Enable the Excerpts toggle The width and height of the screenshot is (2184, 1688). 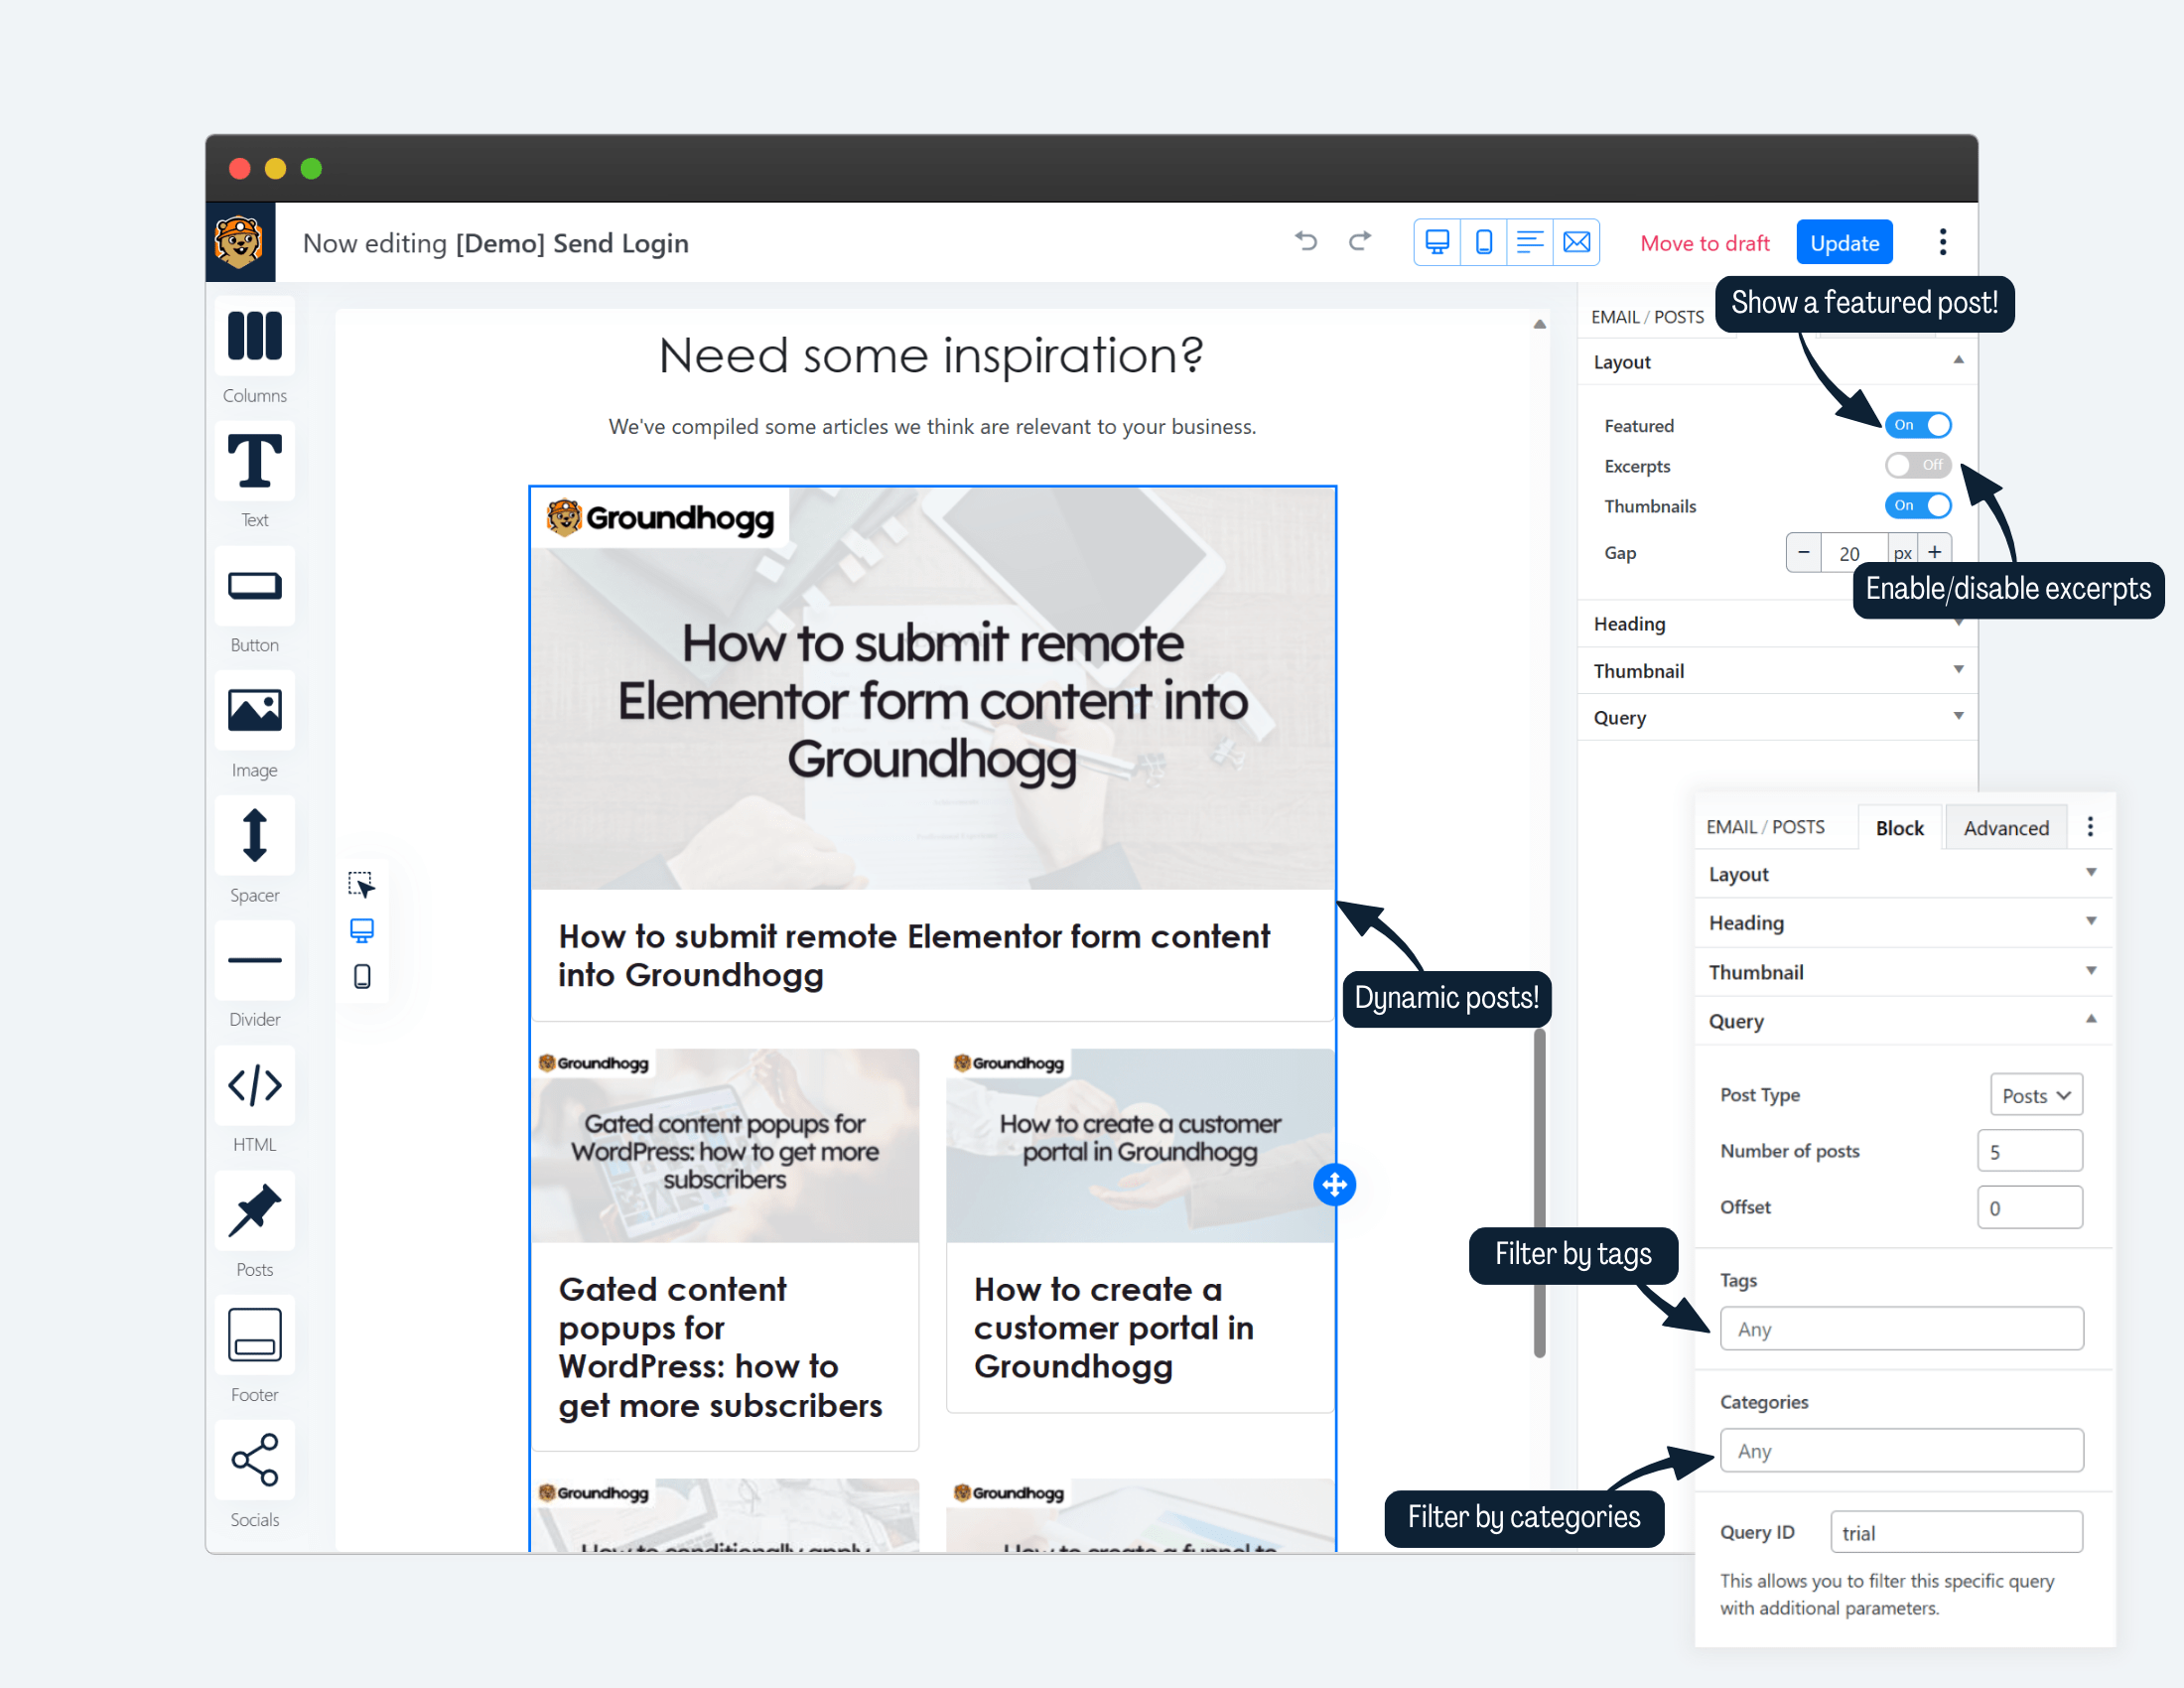[1918, 465]
